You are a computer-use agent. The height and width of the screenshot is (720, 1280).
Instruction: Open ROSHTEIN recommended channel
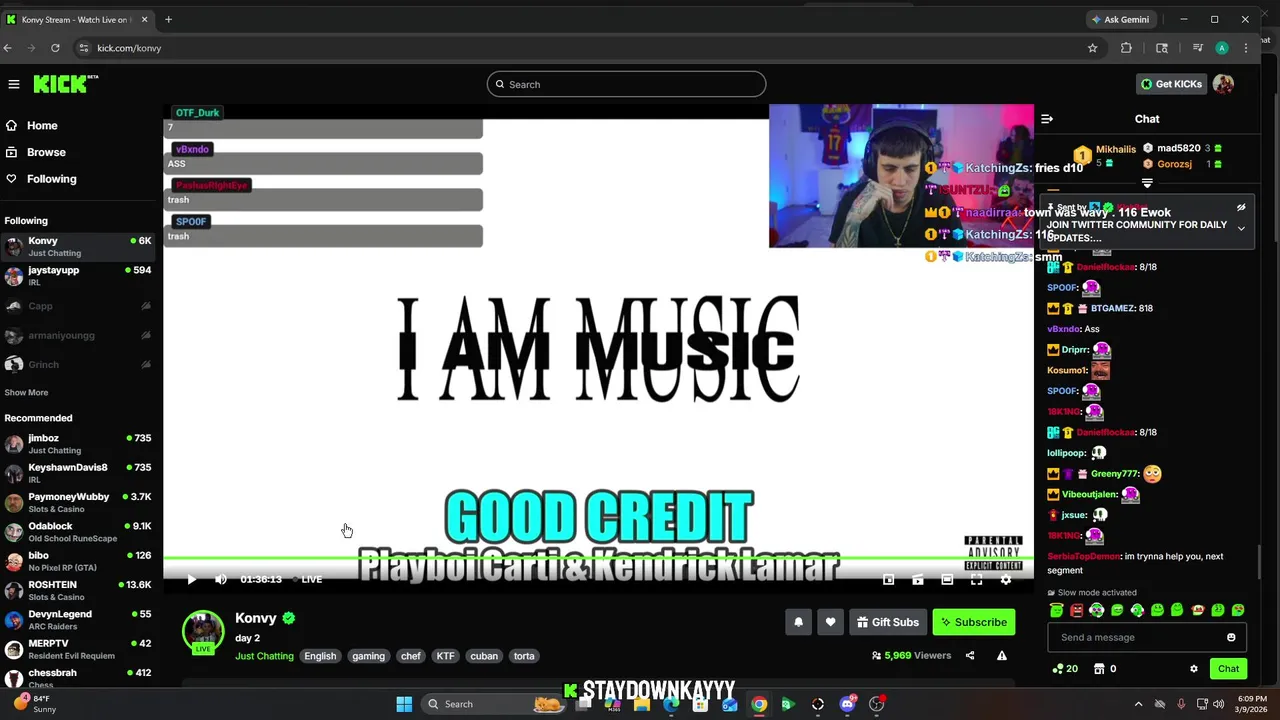(x=78, y=590)
